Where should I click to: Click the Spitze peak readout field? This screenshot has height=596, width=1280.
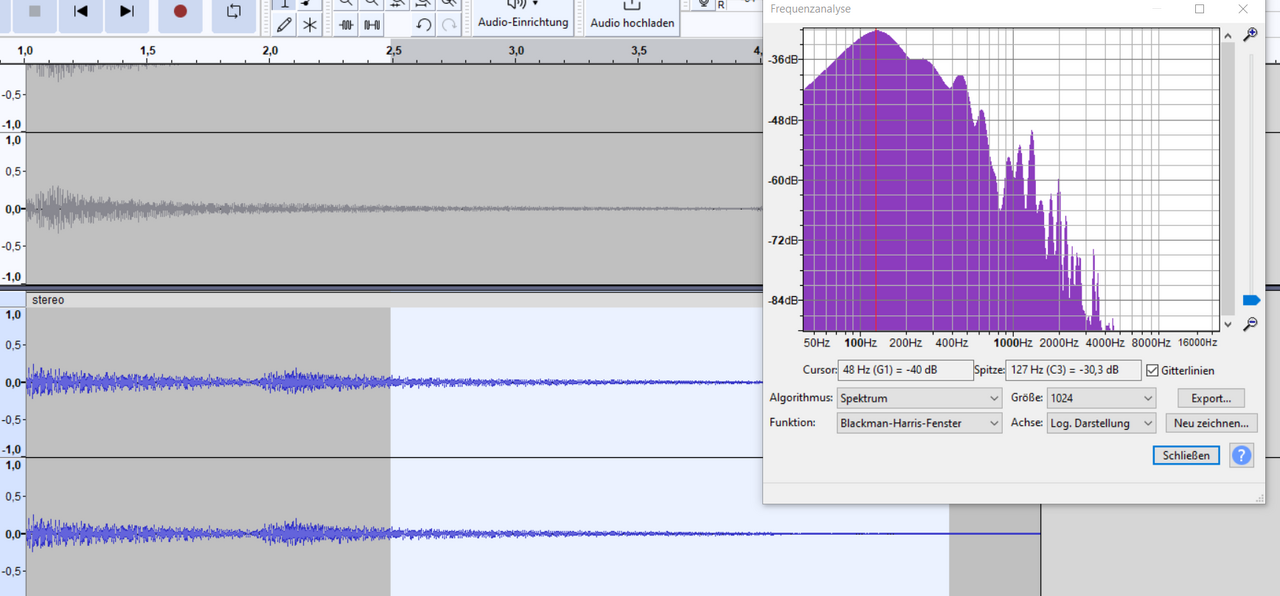[1073, 370]
